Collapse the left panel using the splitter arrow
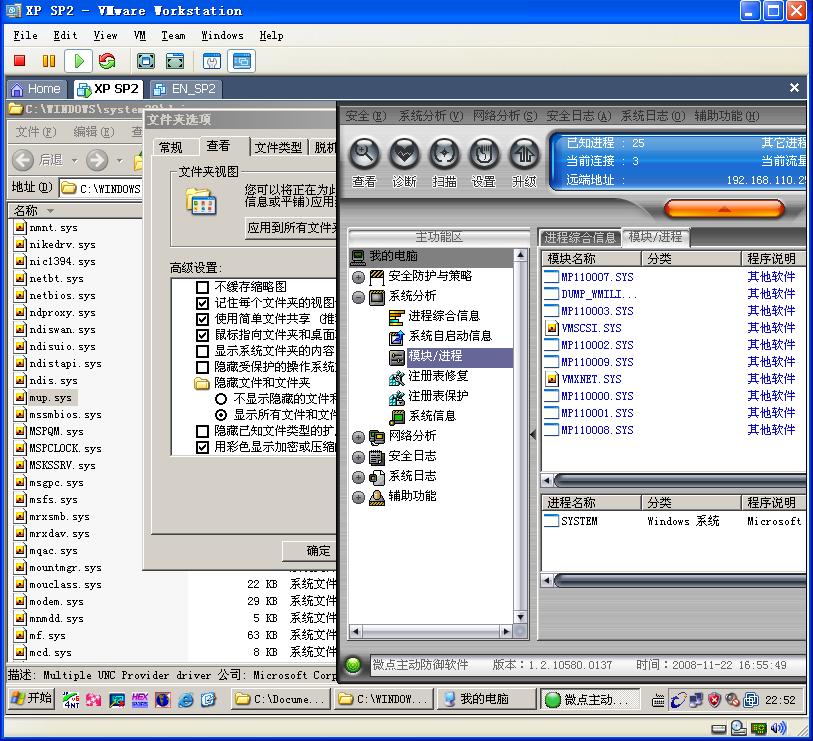 click(x=533, y=435)
